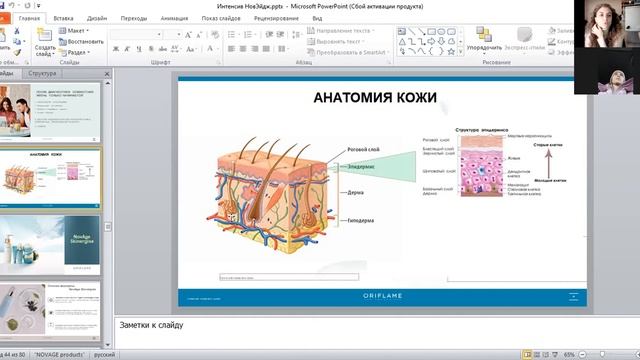The image size is (640, 360).
Task: Select the rectangle shape in gallery
Action: 431,32
